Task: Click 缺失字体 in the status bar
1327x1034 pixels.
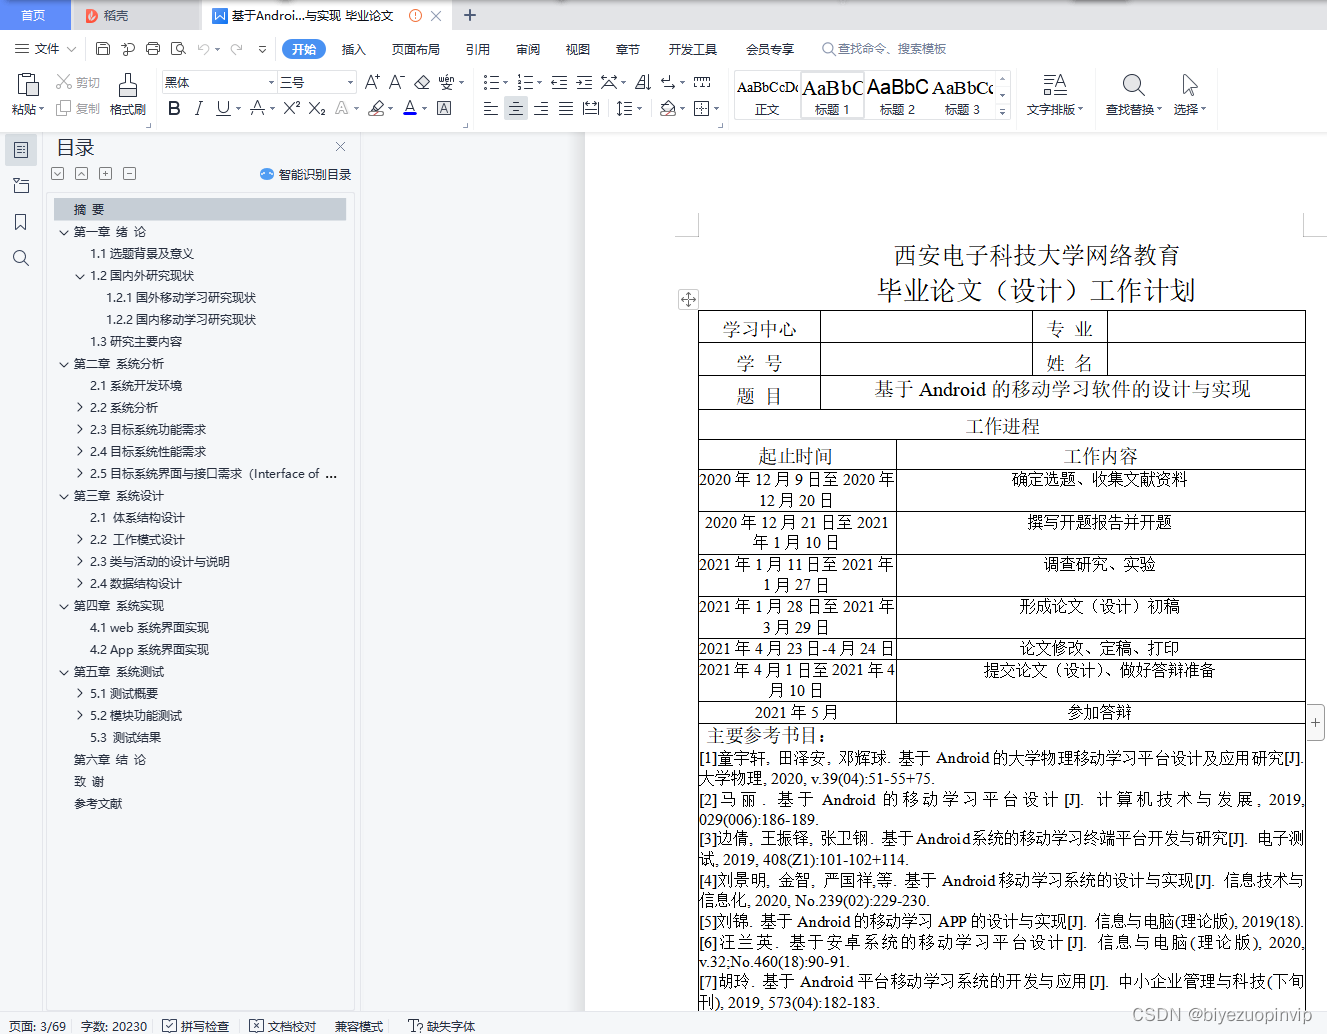Action: pos(440,1026)
